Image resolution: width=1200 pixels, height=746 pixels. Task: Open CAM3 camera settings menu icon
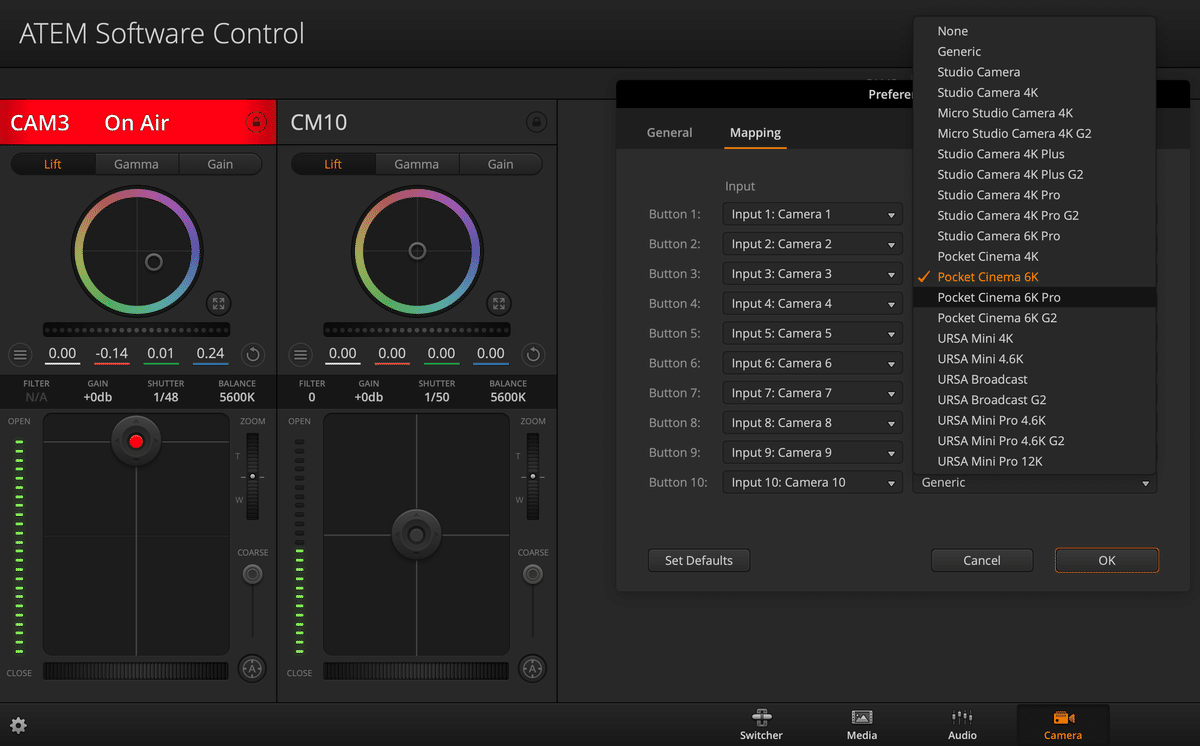(20, 354)
